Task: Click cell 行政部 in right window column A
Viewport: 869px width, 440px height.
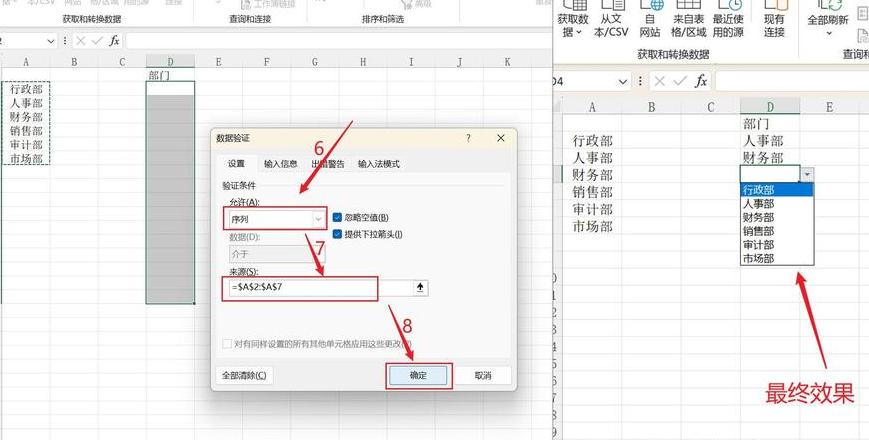Action: coord(592,141)
